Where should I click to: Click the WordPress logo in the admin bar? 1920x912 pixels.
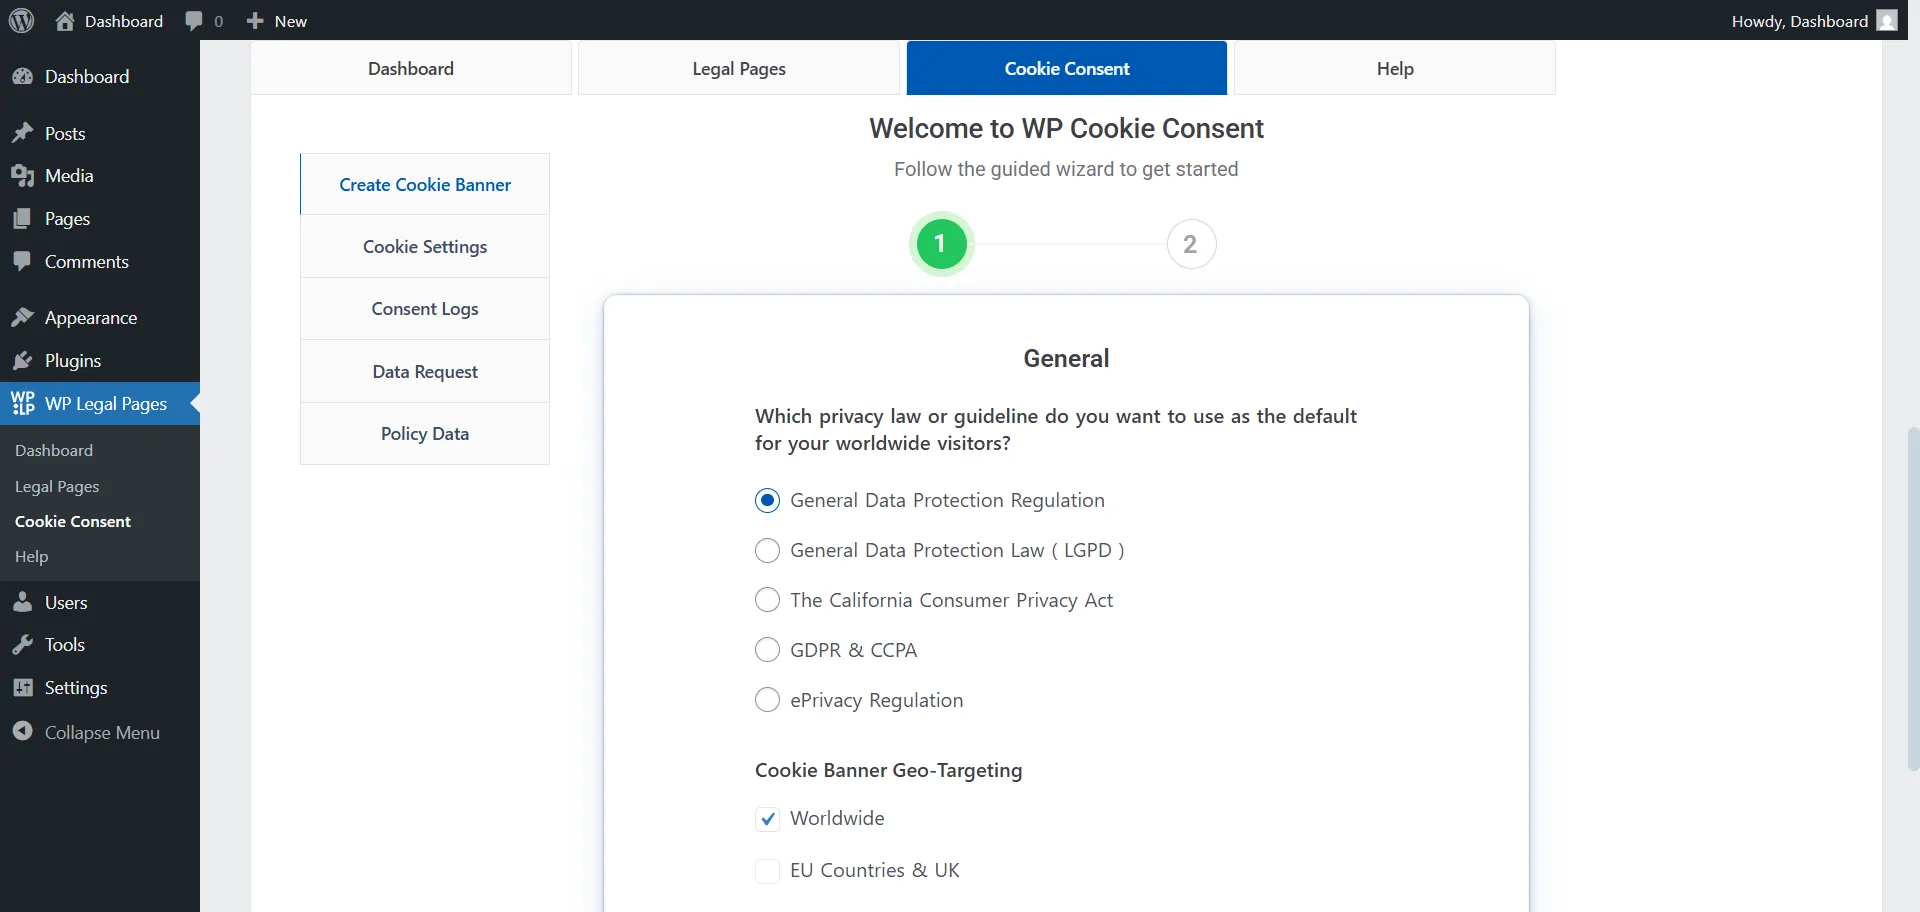click(x=21, y=20)
